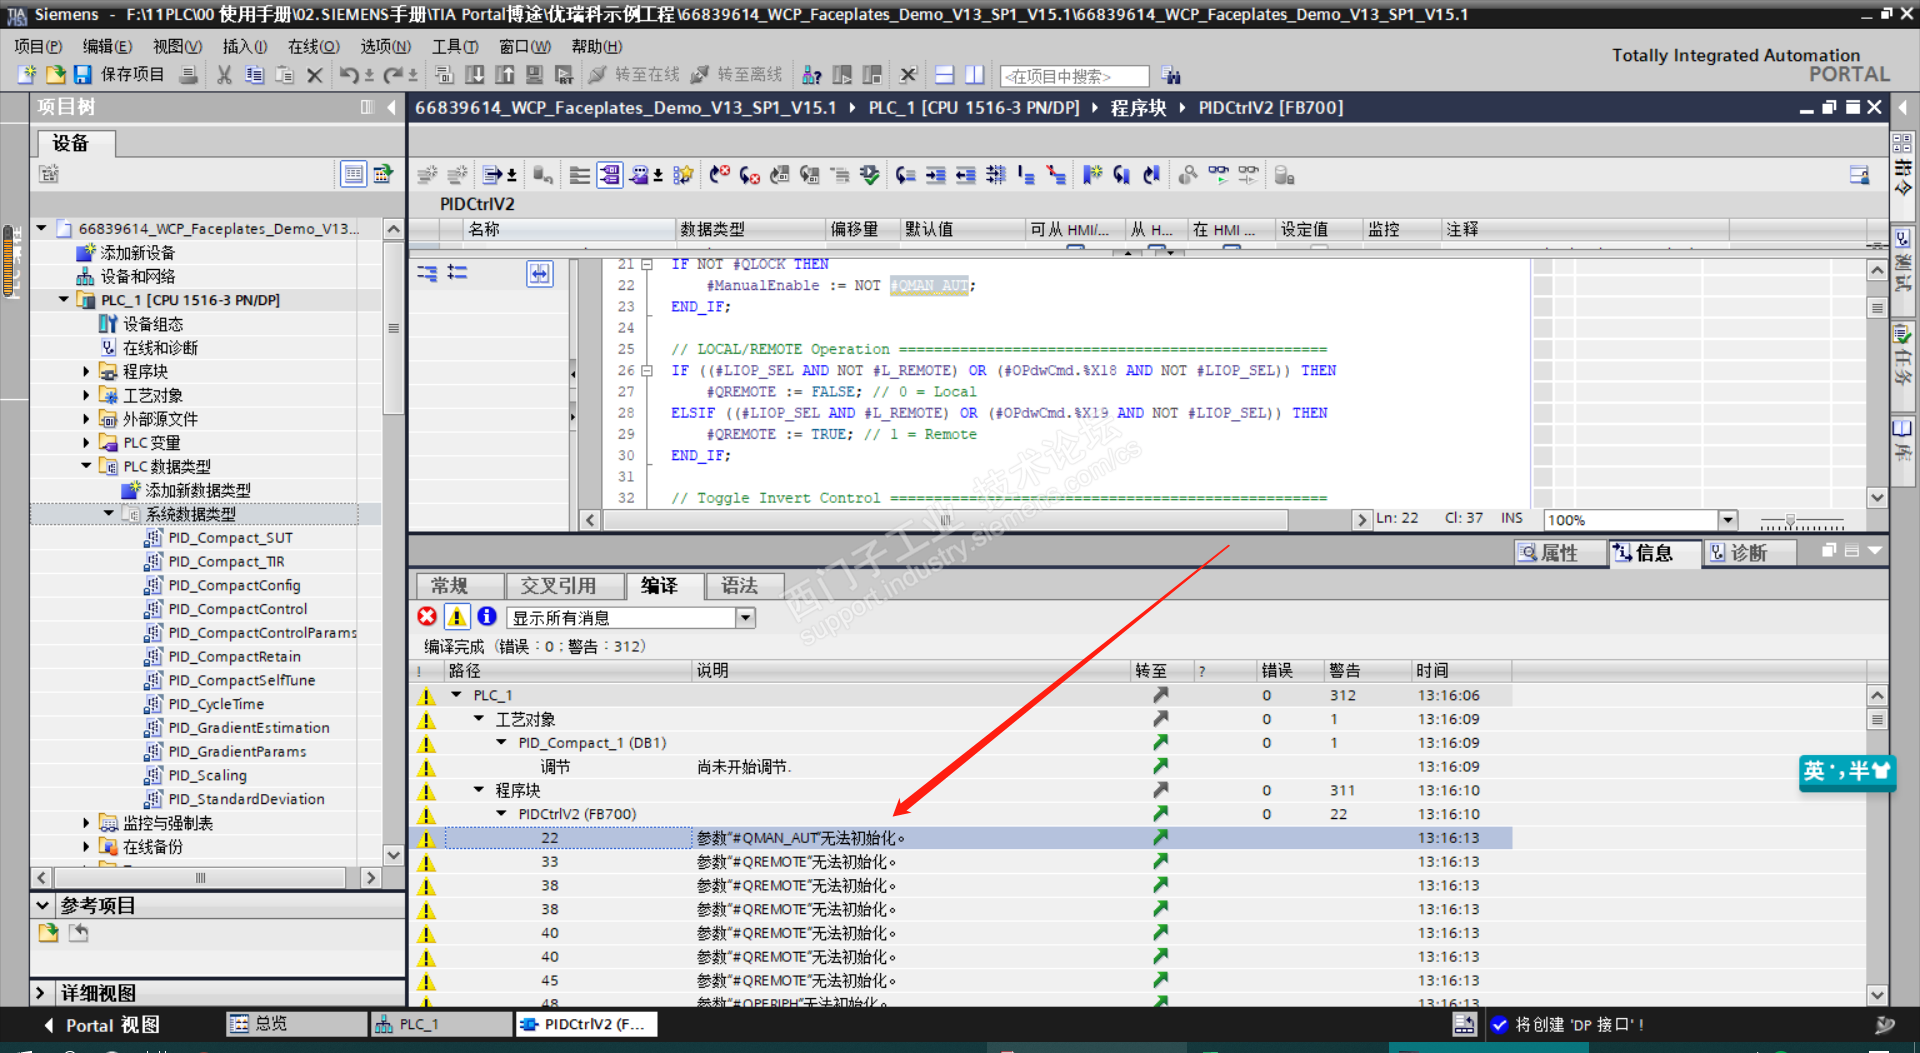Image resolution: width=1920 pixels, height=1053 pixels.
Task: Click the go to previous bookmark icon
Action: [x=1152, y=175]
